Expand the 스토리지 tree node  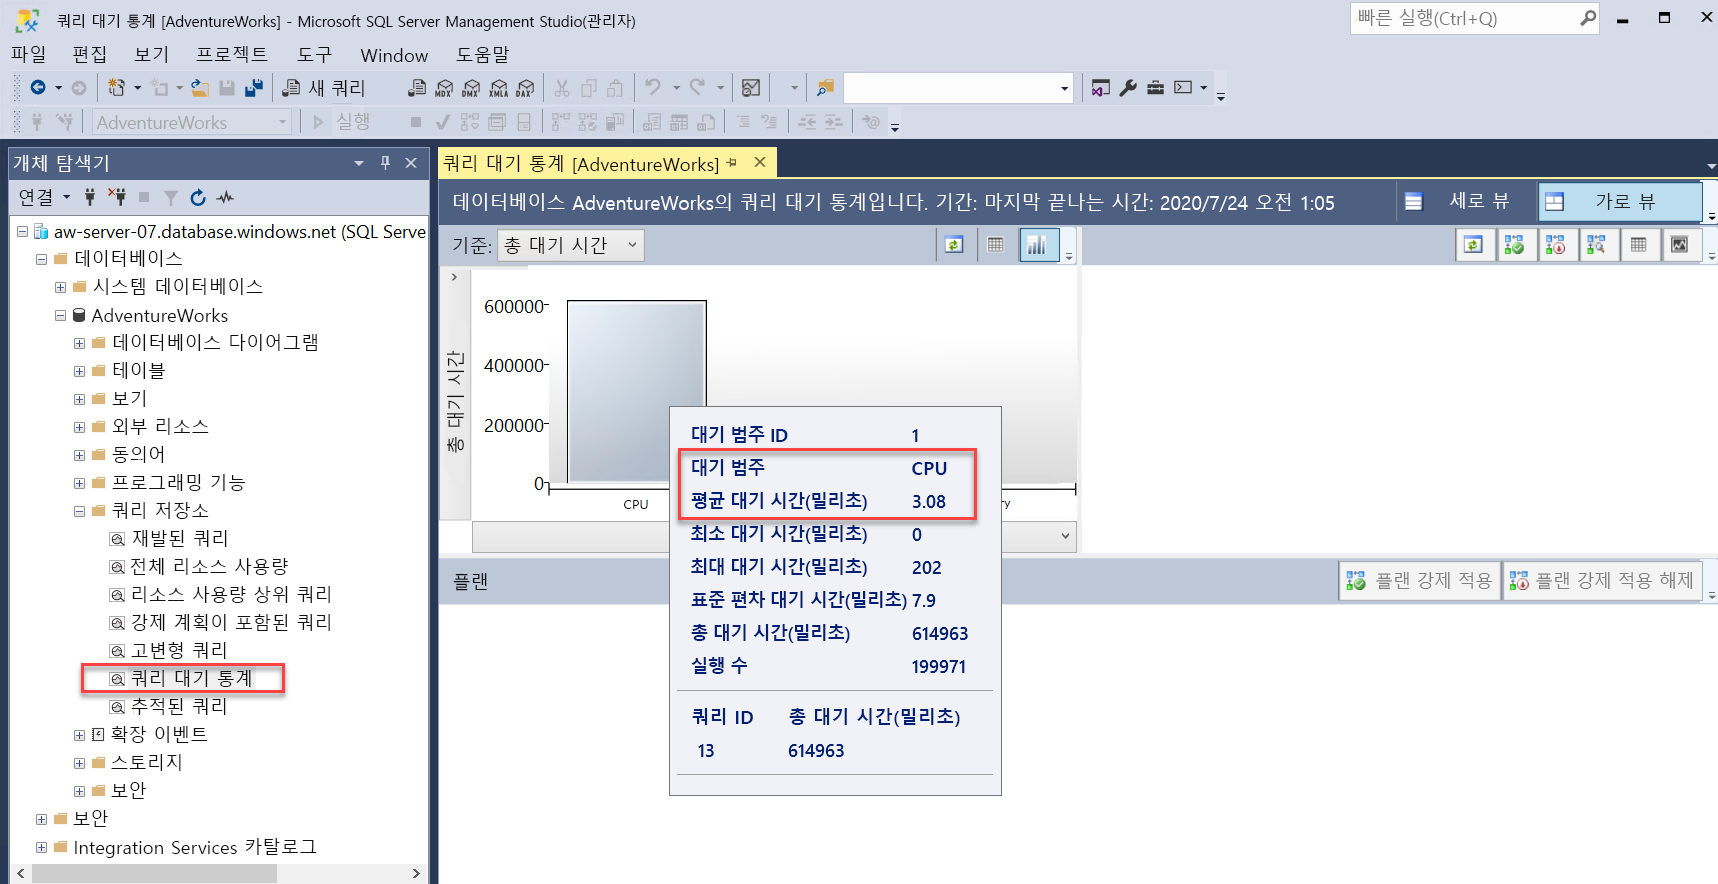coord(79,763)
